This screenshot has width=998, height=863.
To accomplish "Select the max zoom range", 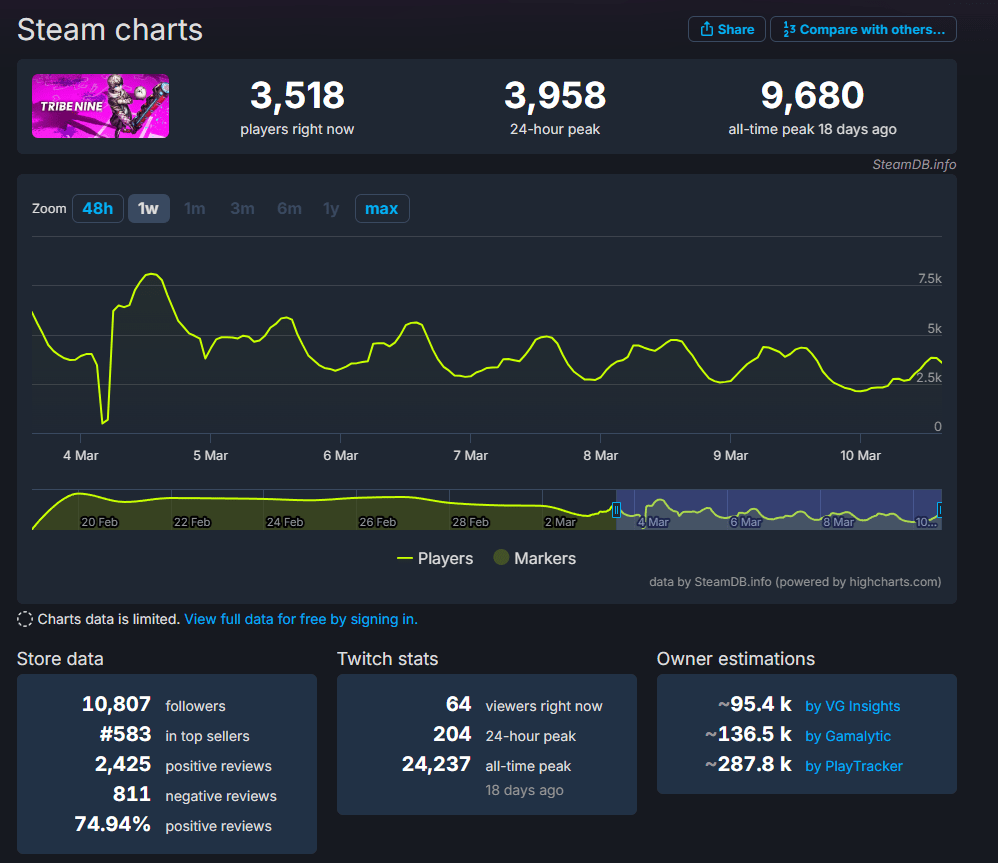I will coord(382,208).
